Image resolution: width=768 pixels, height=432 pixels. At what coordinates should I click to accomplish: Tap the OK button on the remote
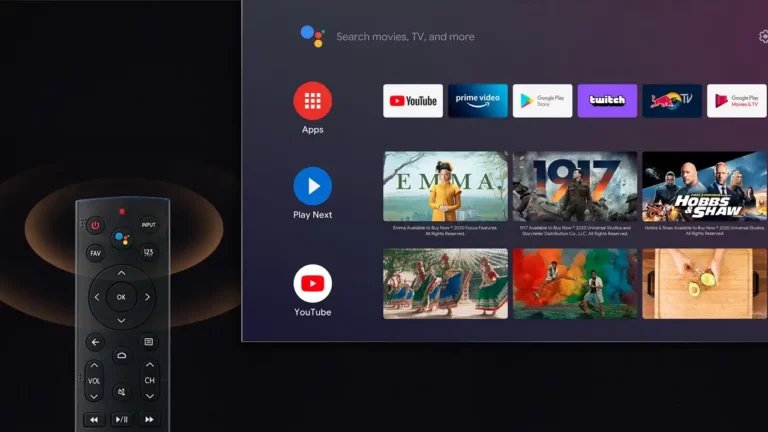[121, 297]
